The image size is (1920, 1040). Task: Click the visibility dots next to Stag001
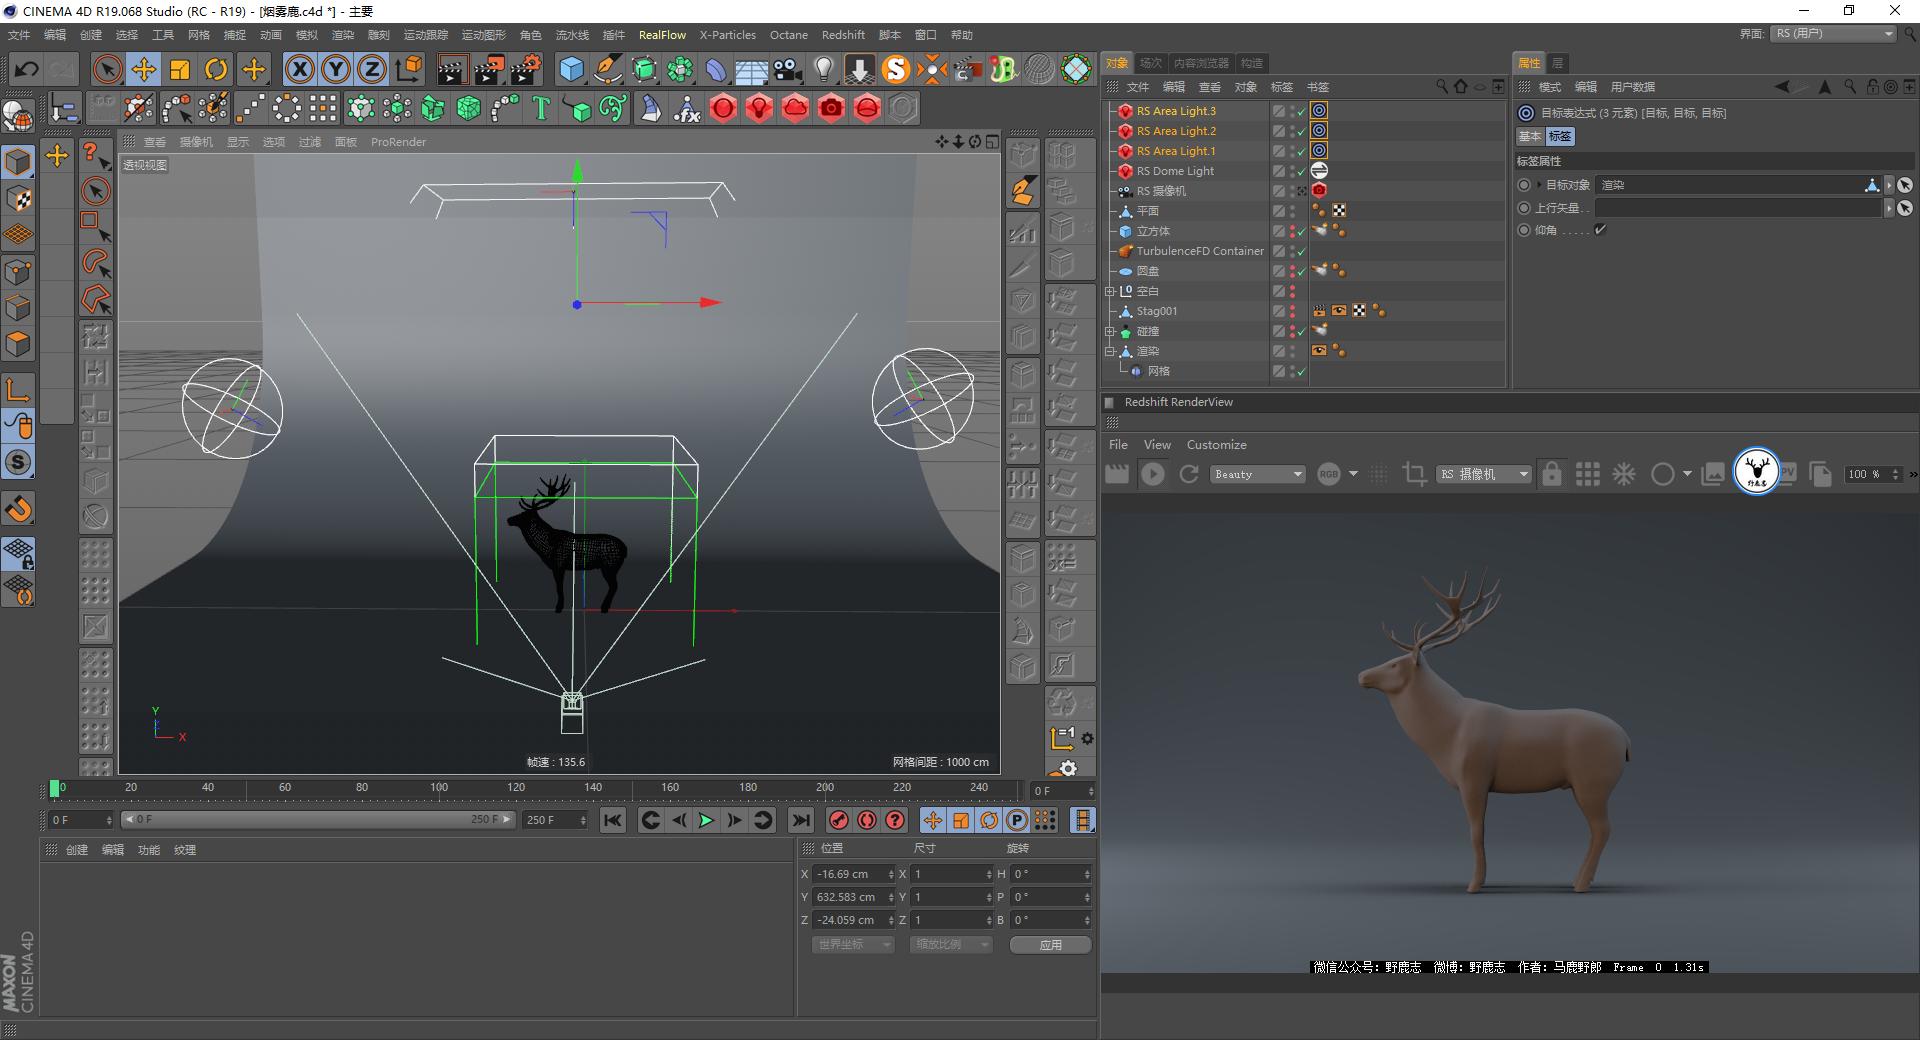(x=1292, y=311)
